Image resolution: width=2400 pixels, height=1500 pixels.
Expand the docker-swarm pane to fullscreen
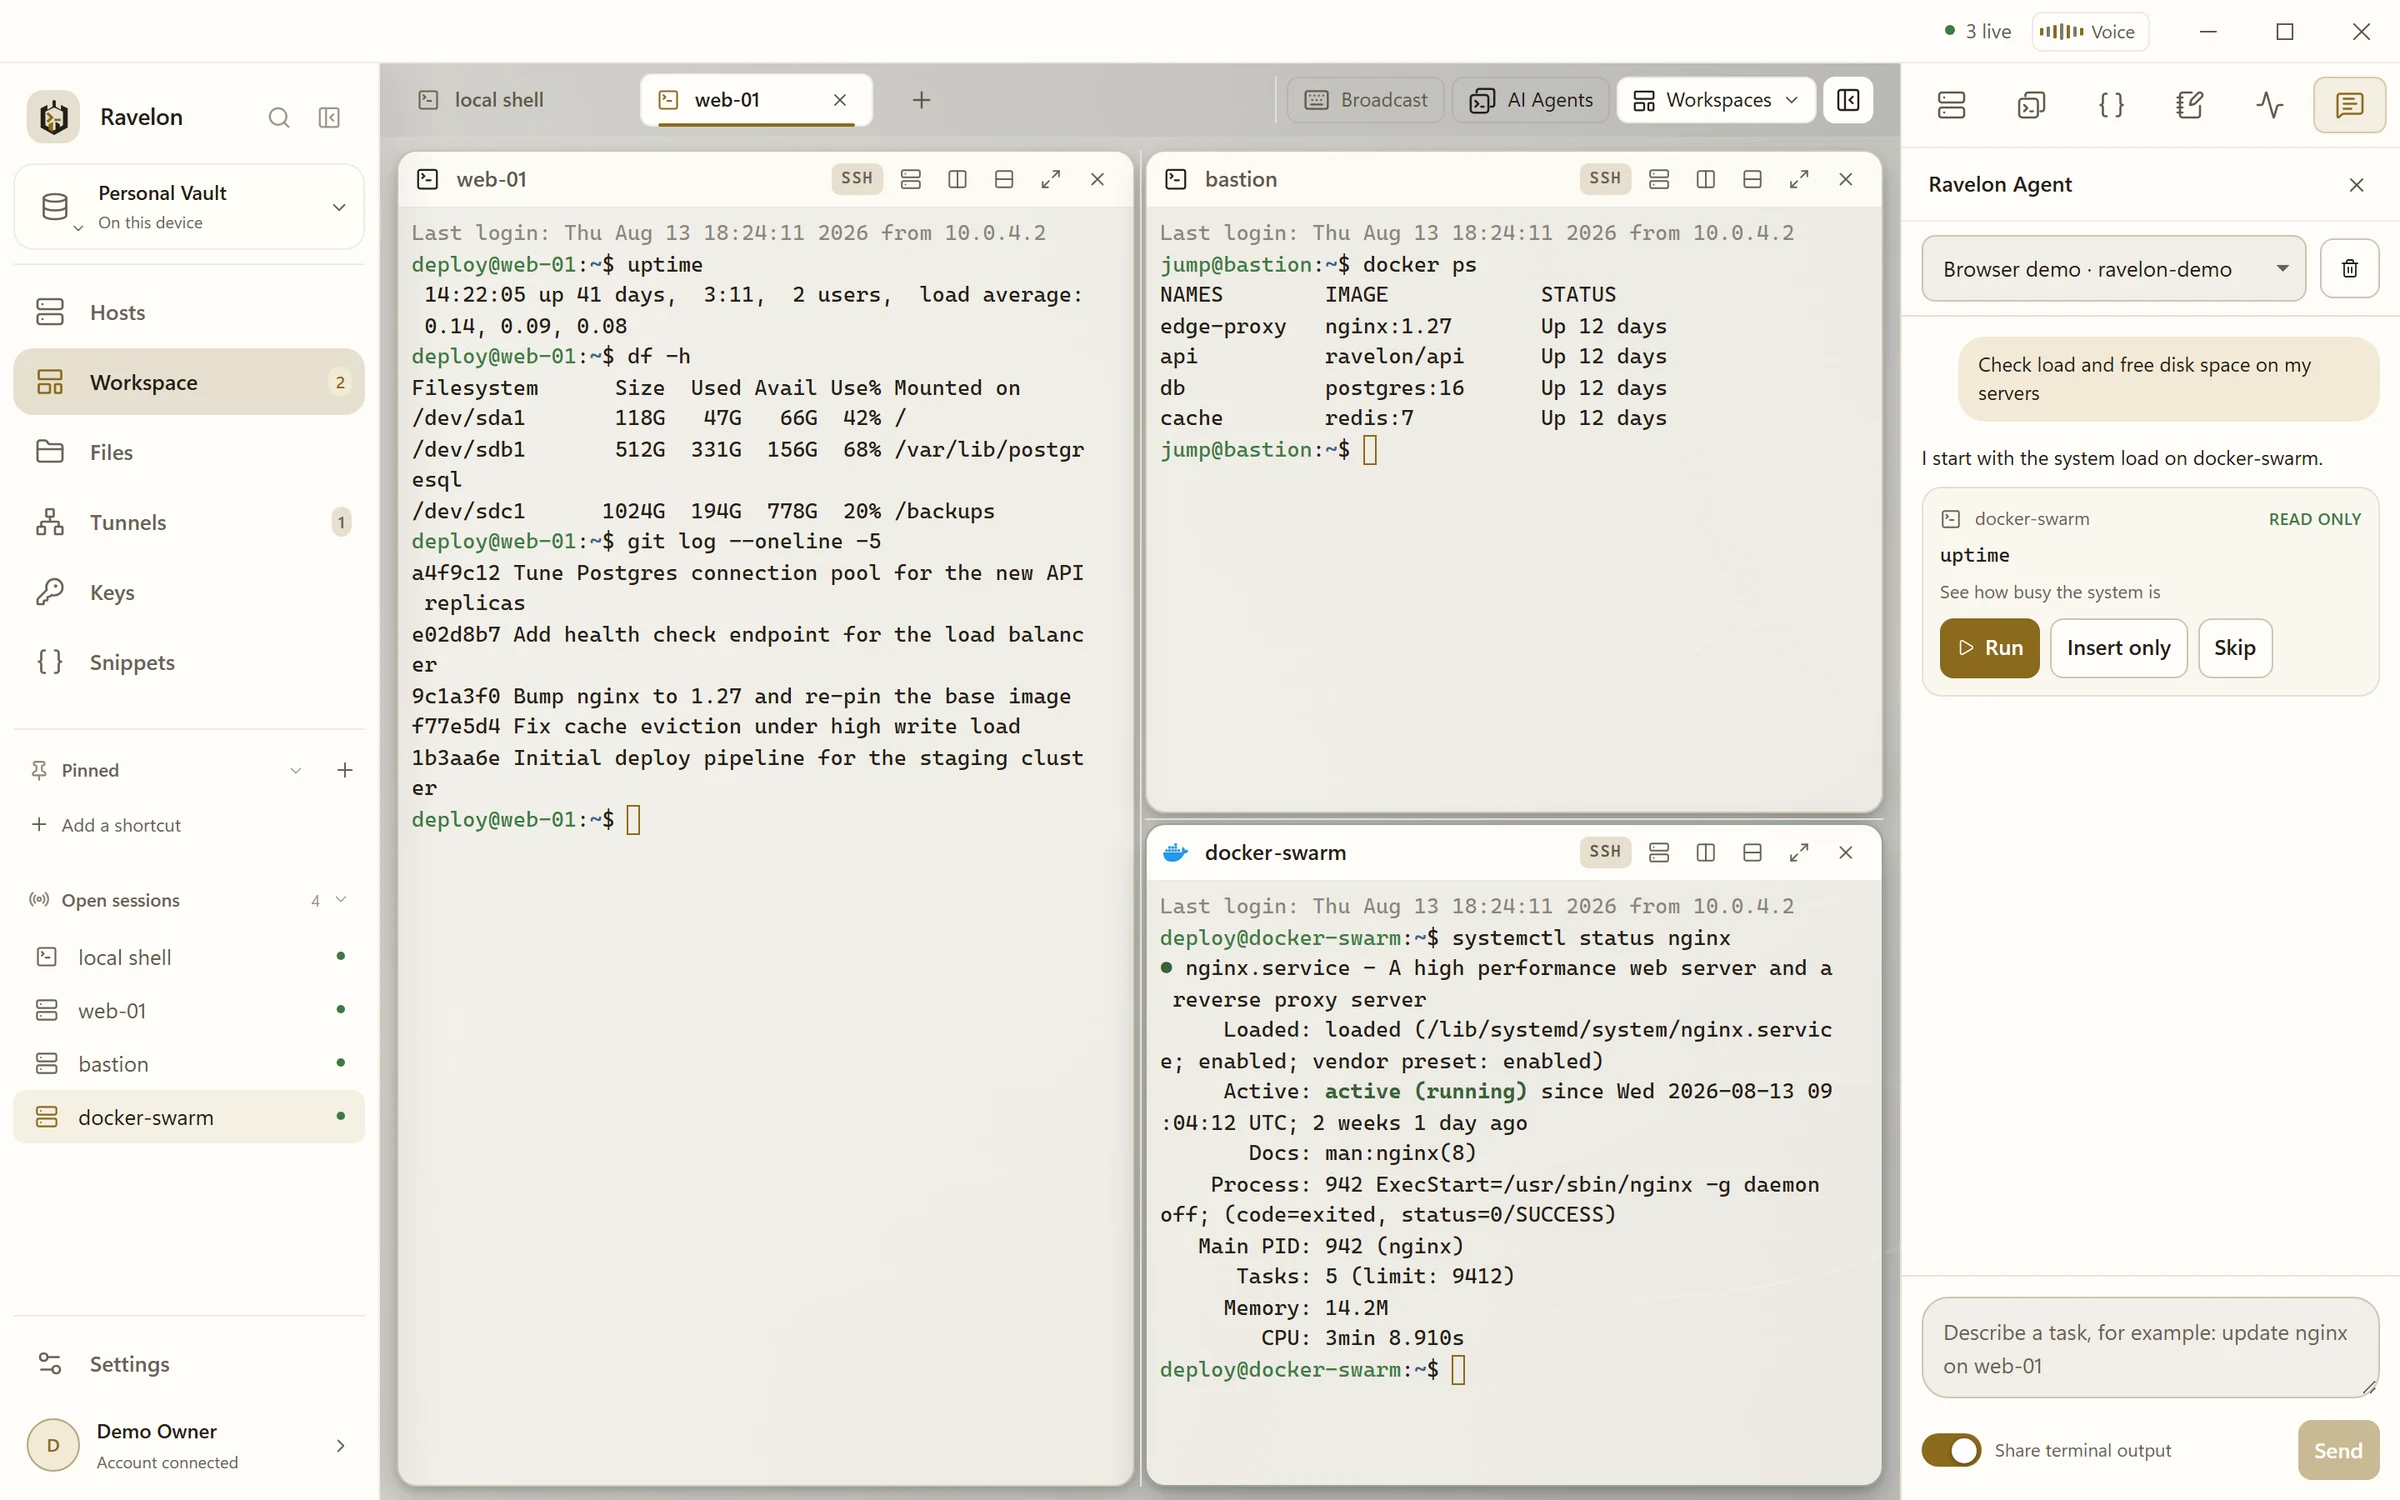(x=1798, y=852)
